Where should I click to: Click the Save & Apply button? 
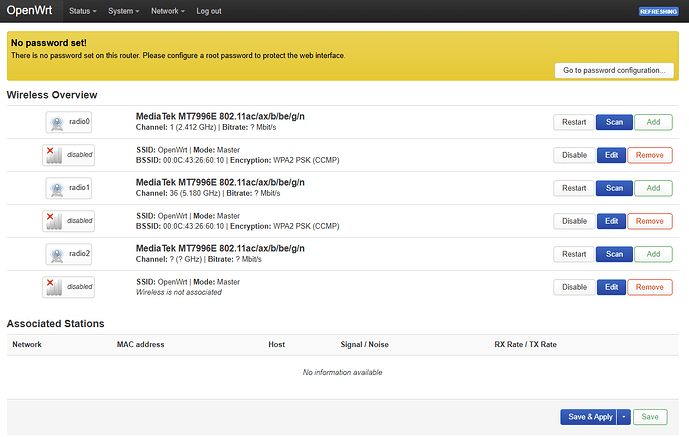pos(589,417)
